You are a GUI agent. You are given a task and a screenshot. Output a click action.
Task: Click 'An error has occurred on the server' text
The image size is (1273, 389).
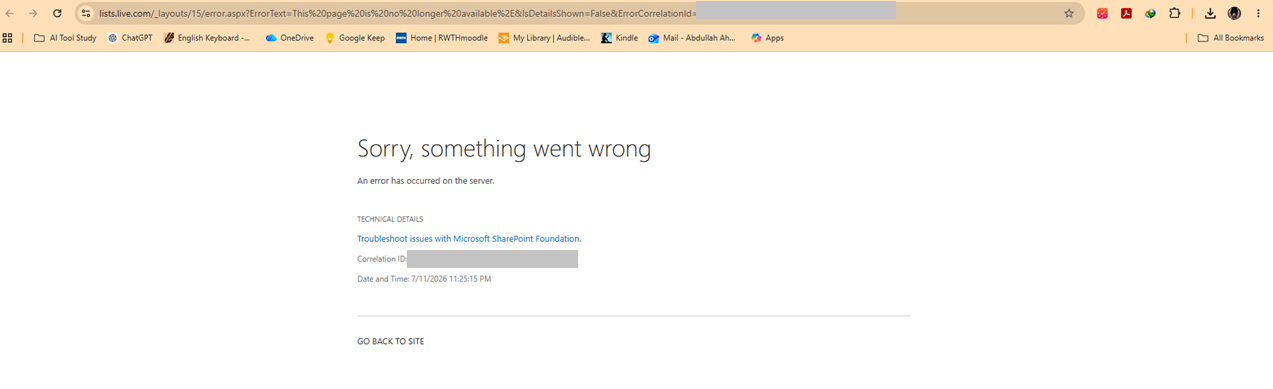coord(426,181)
